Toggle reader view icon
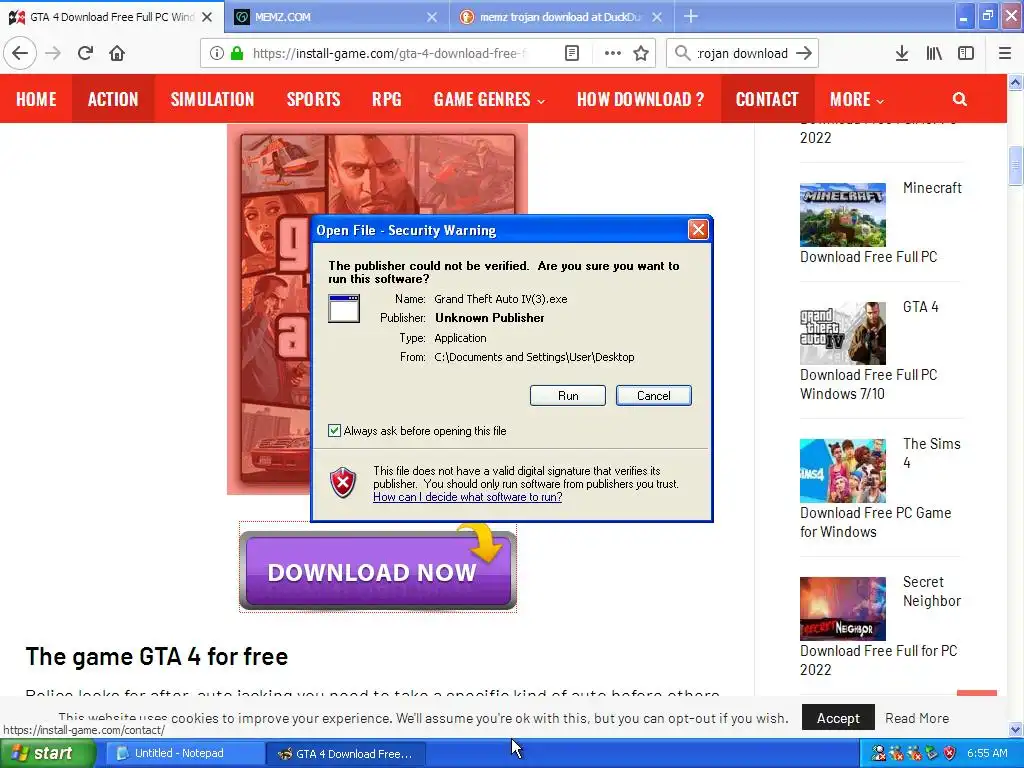 [572, 54]
